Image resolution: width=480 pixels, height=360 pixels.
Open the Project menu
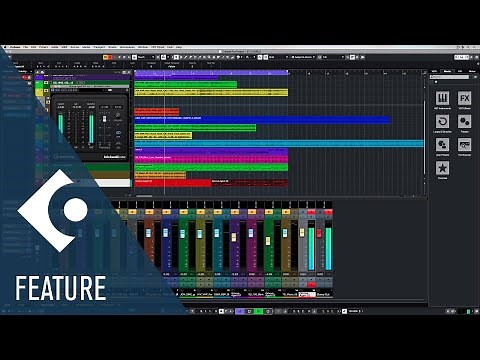(44, 47)
